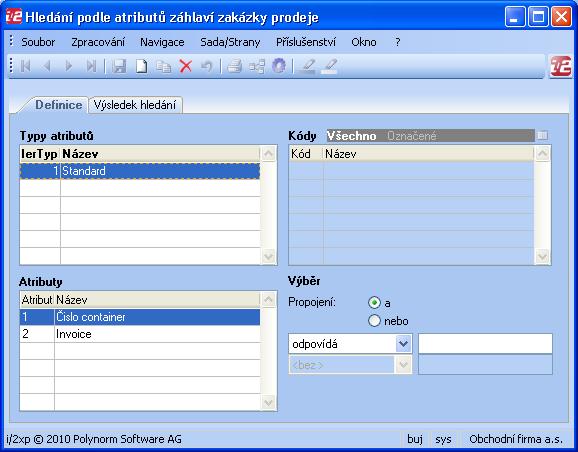The width and height of the screenshot is (578, 452).
Task: Click the save floppy disk icon
Action: (119, 66)
